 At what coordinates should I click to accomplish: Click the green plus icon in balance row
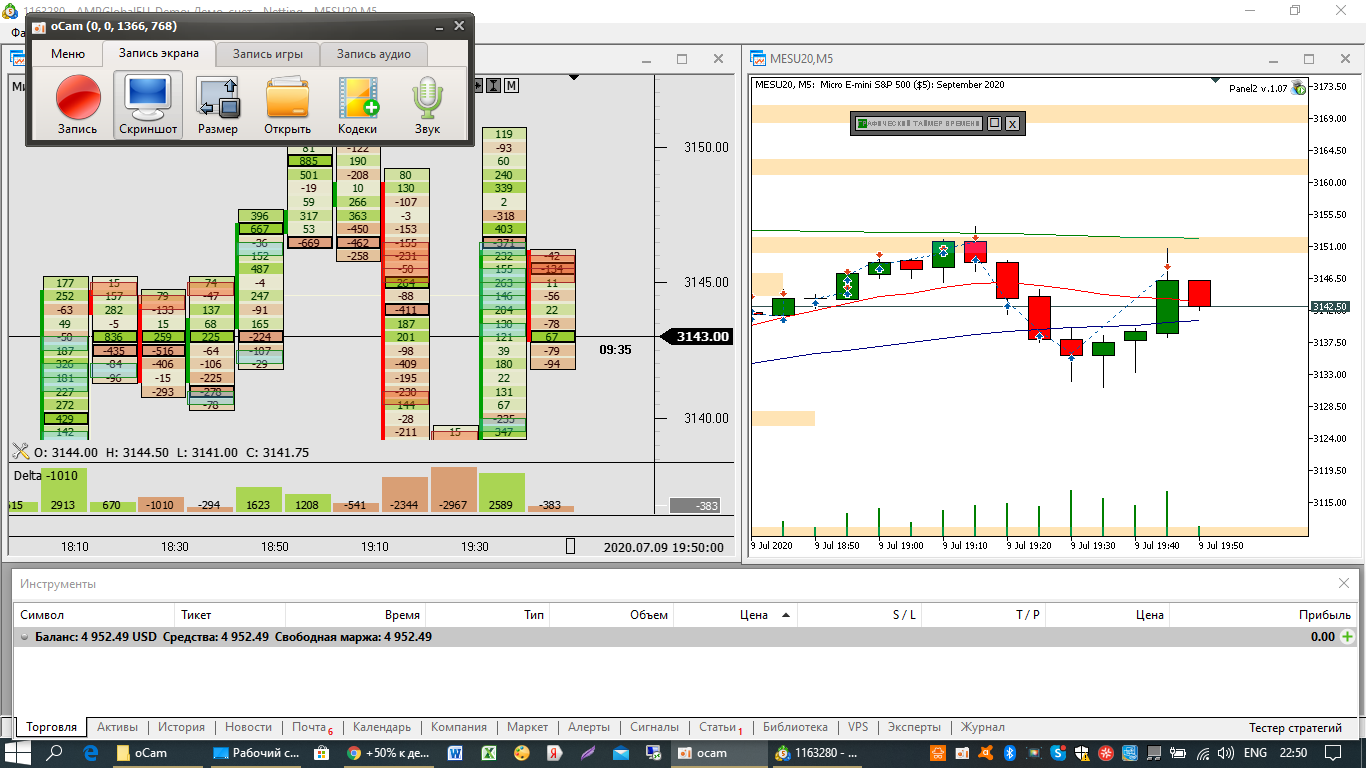pos(1348,637)
